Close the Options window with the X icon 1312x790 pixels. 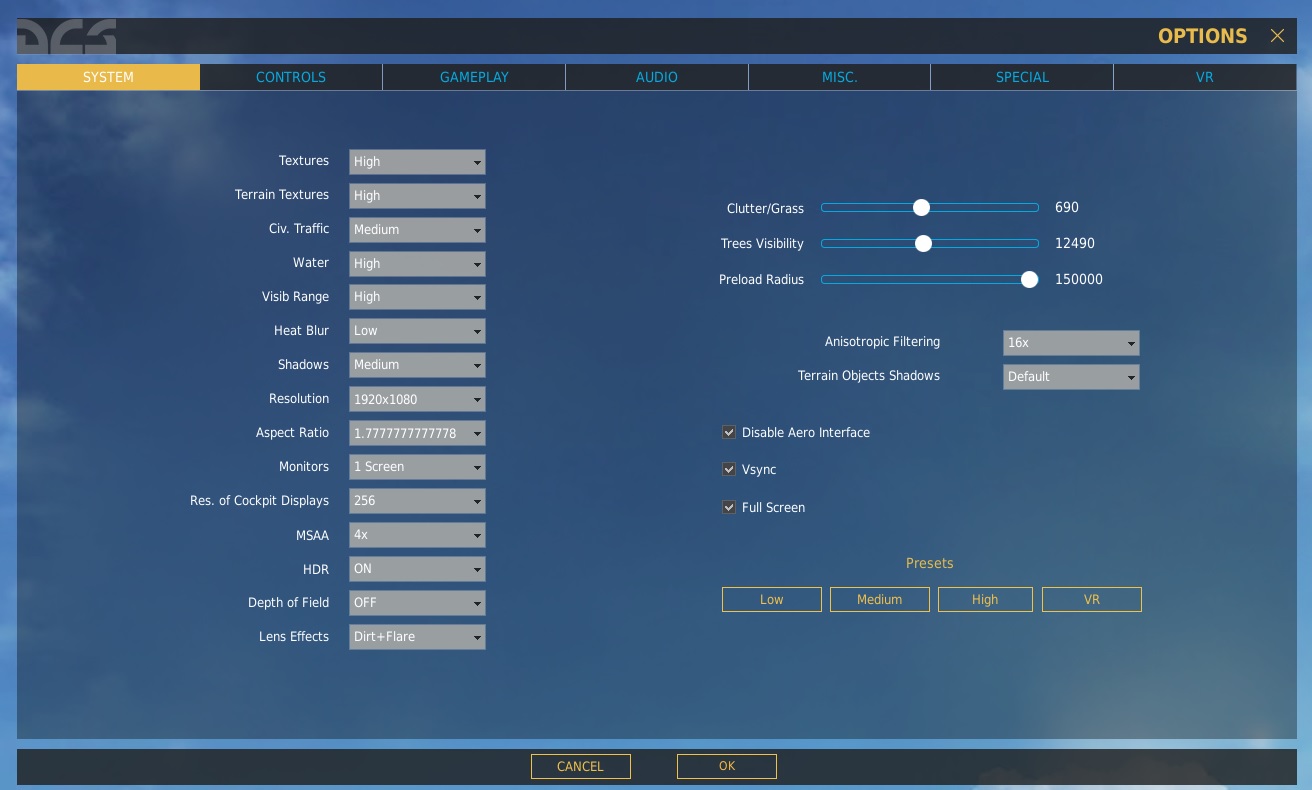1277,36
